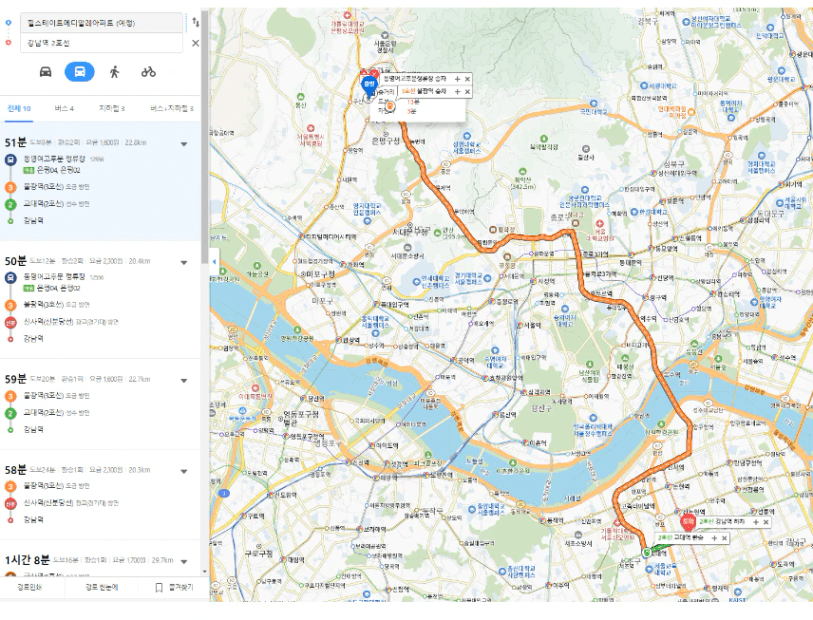Click plus on Line 3 boarding popup
The image size is (813, 620).
(457, 91)
